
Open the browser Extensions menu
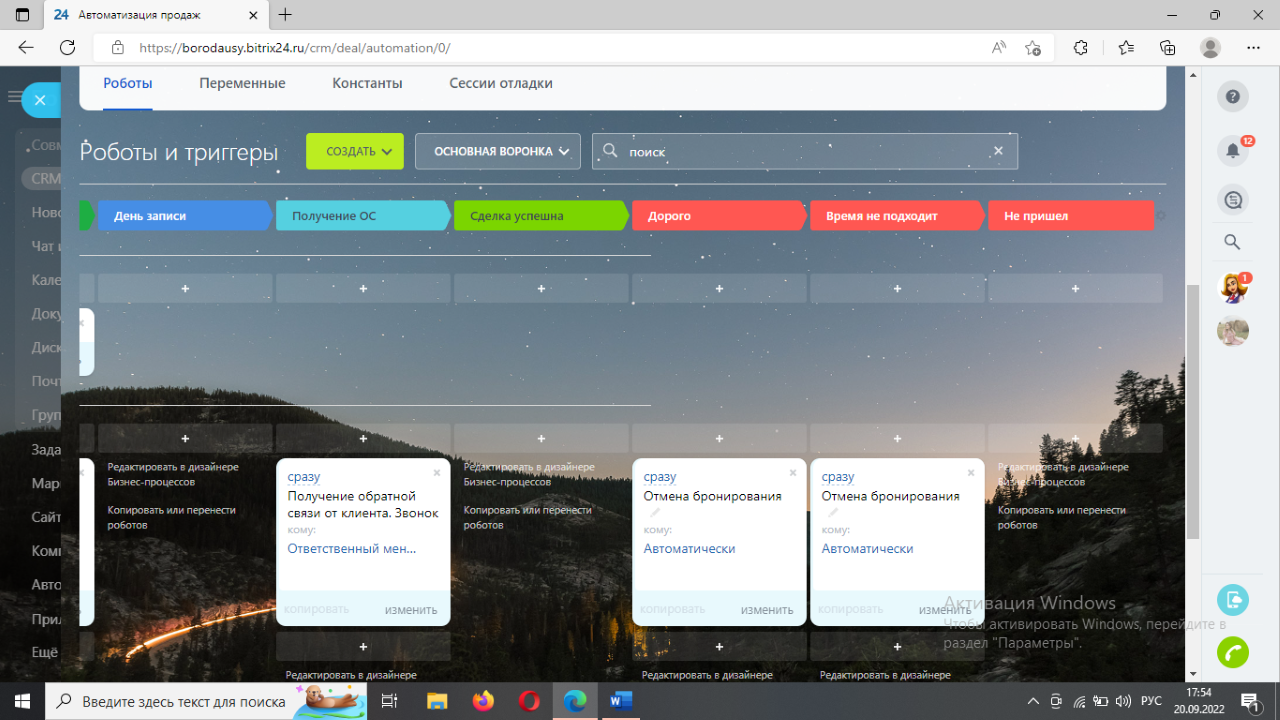point(1080,47)
